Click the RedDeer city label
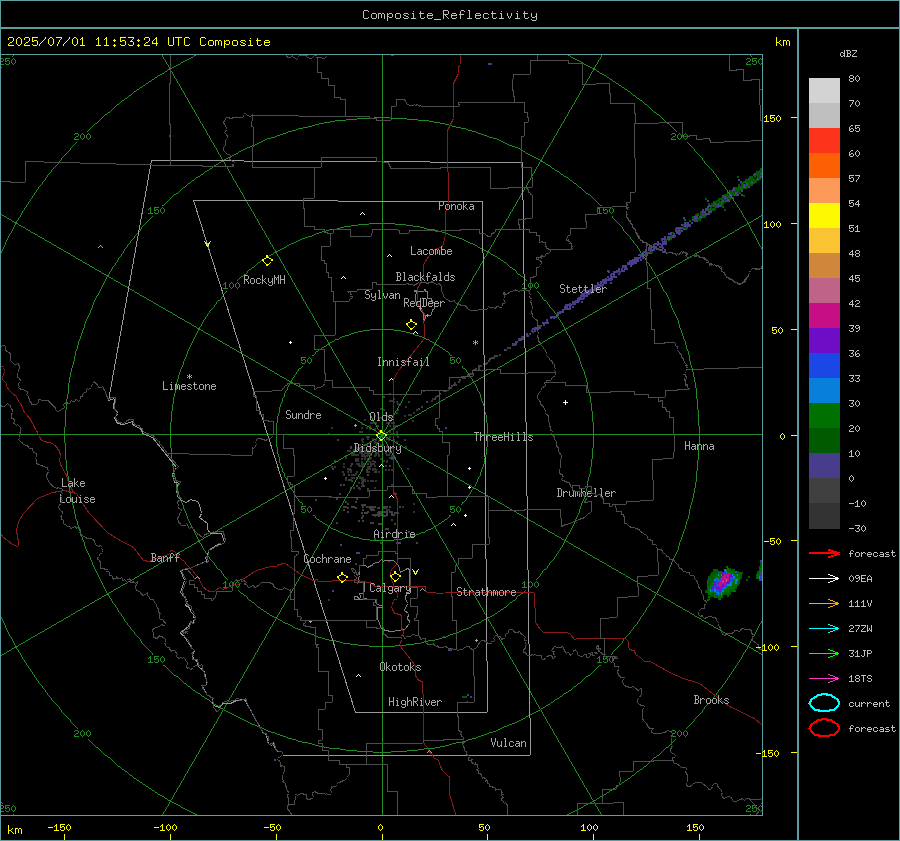Image resolution: width=900 pixels, height=841 pixels. click(424, 303)
